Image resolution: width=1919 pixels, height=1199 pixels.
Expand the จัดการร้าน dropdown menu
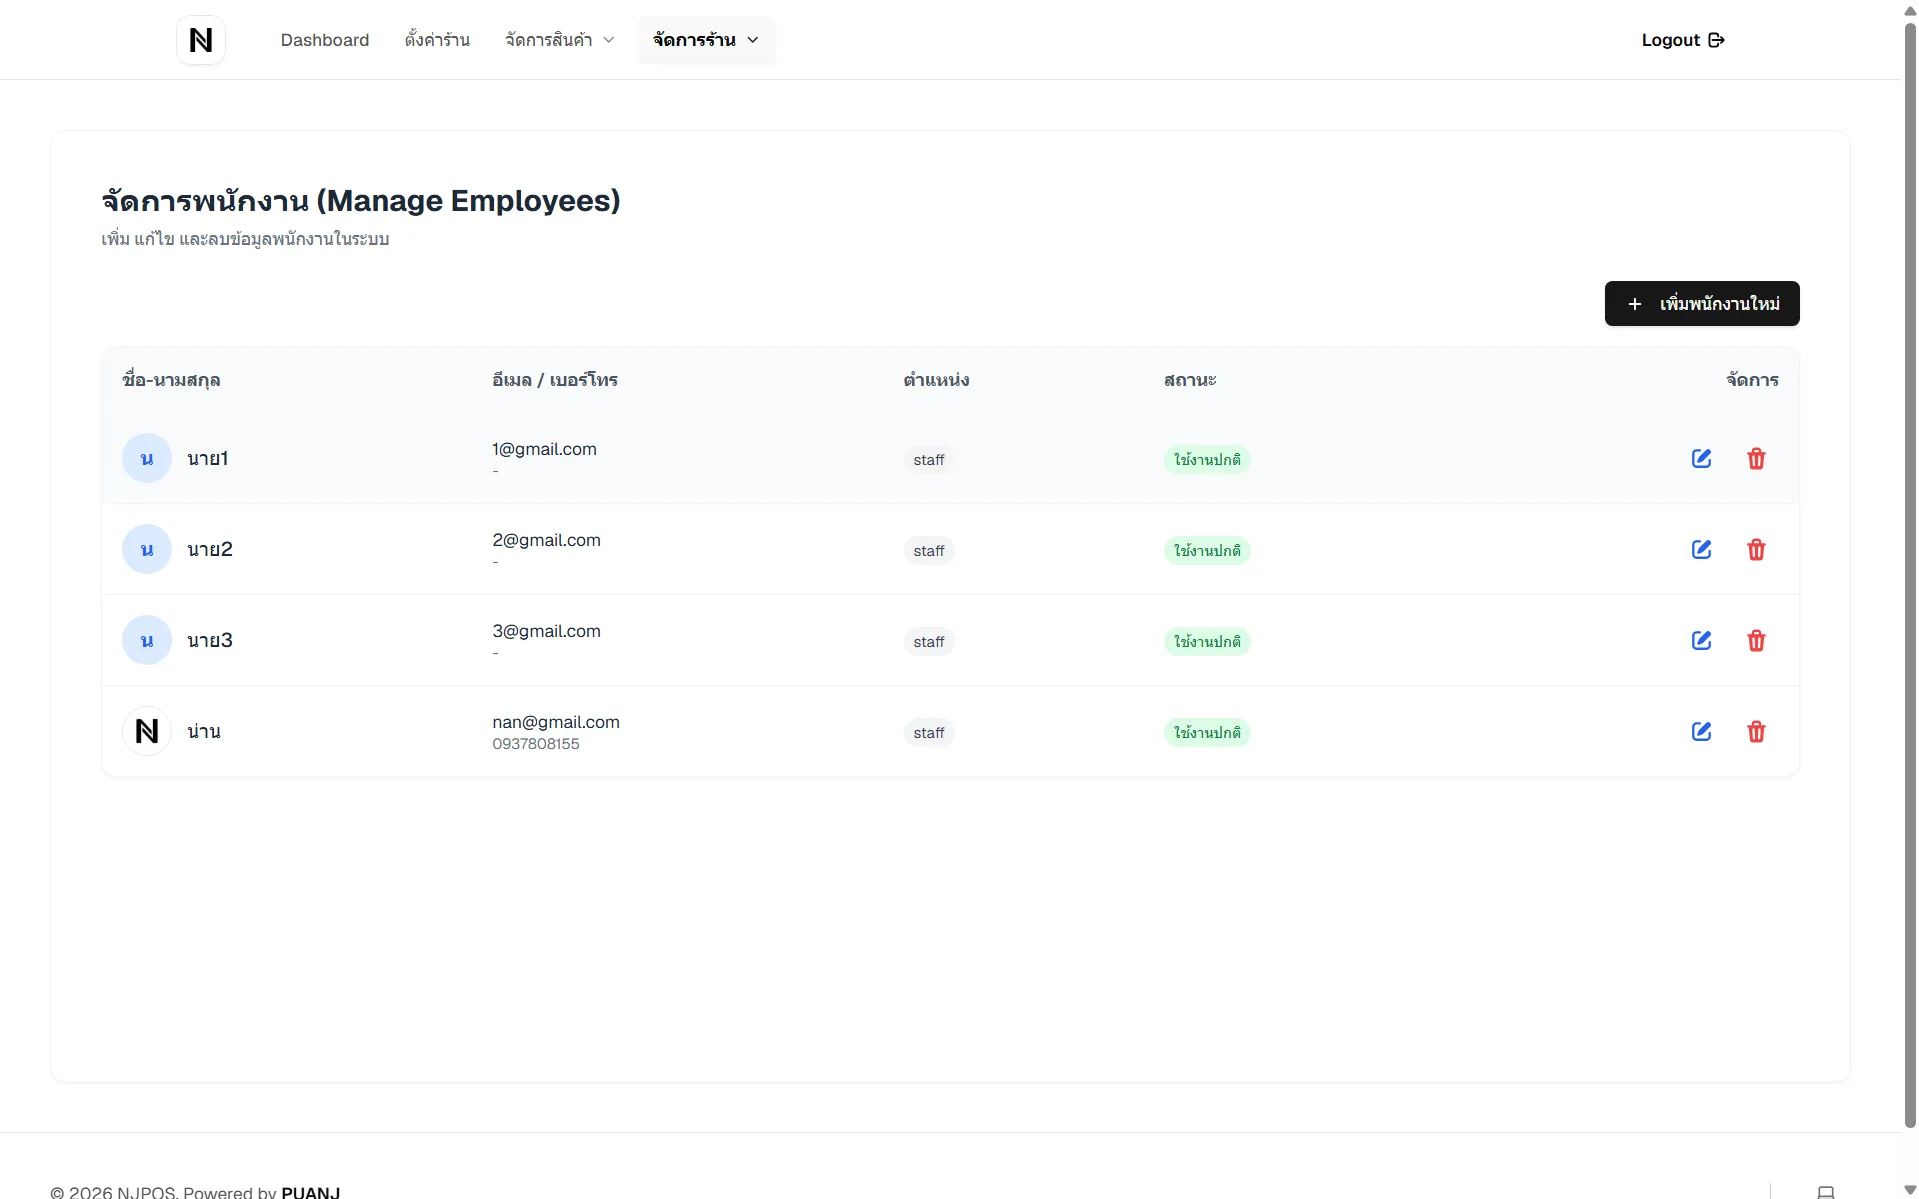(x=706, y=40)
